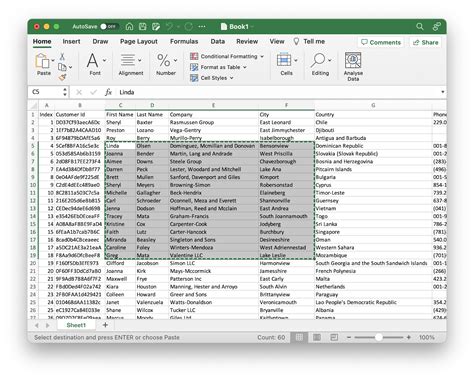Redo the last action
The image size is (474, 379).
point(189,26)
